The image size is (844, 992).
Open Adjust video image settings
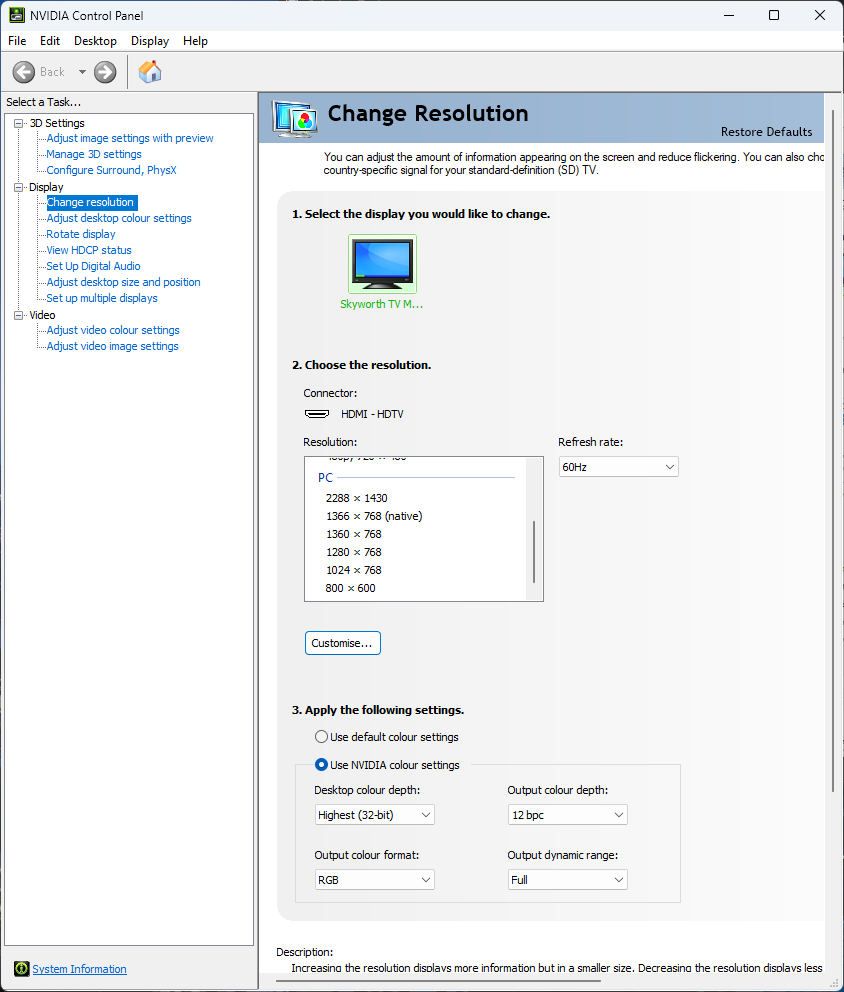(x=113, y=346)
